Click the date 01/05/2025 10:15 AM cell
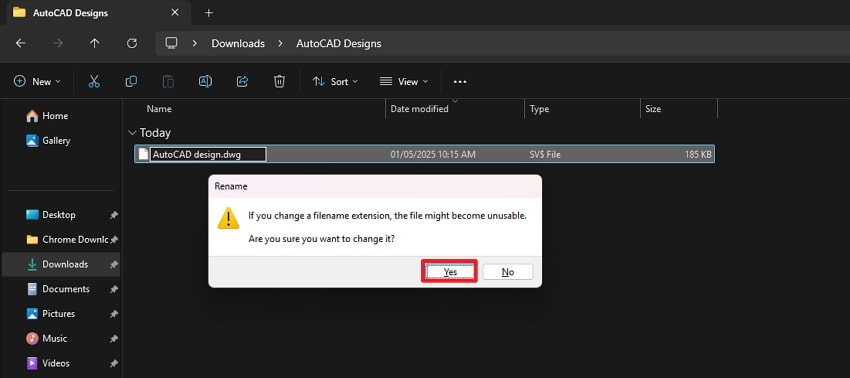 433,155
